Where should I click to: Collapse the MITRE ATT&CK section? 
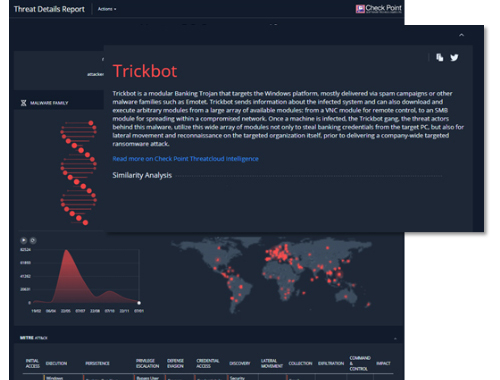[x=395, y=338]
